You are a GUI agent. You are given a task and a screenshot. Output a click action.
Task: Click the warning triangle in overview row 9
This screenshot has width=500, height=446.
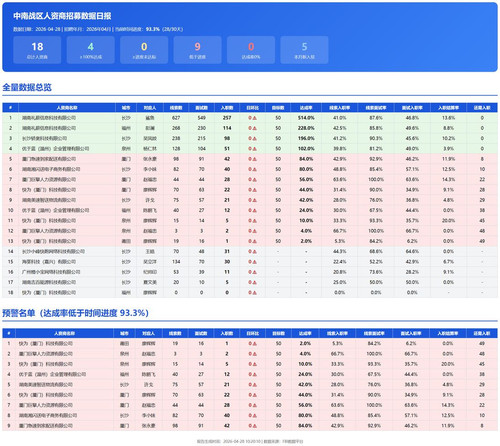(255, 200)
